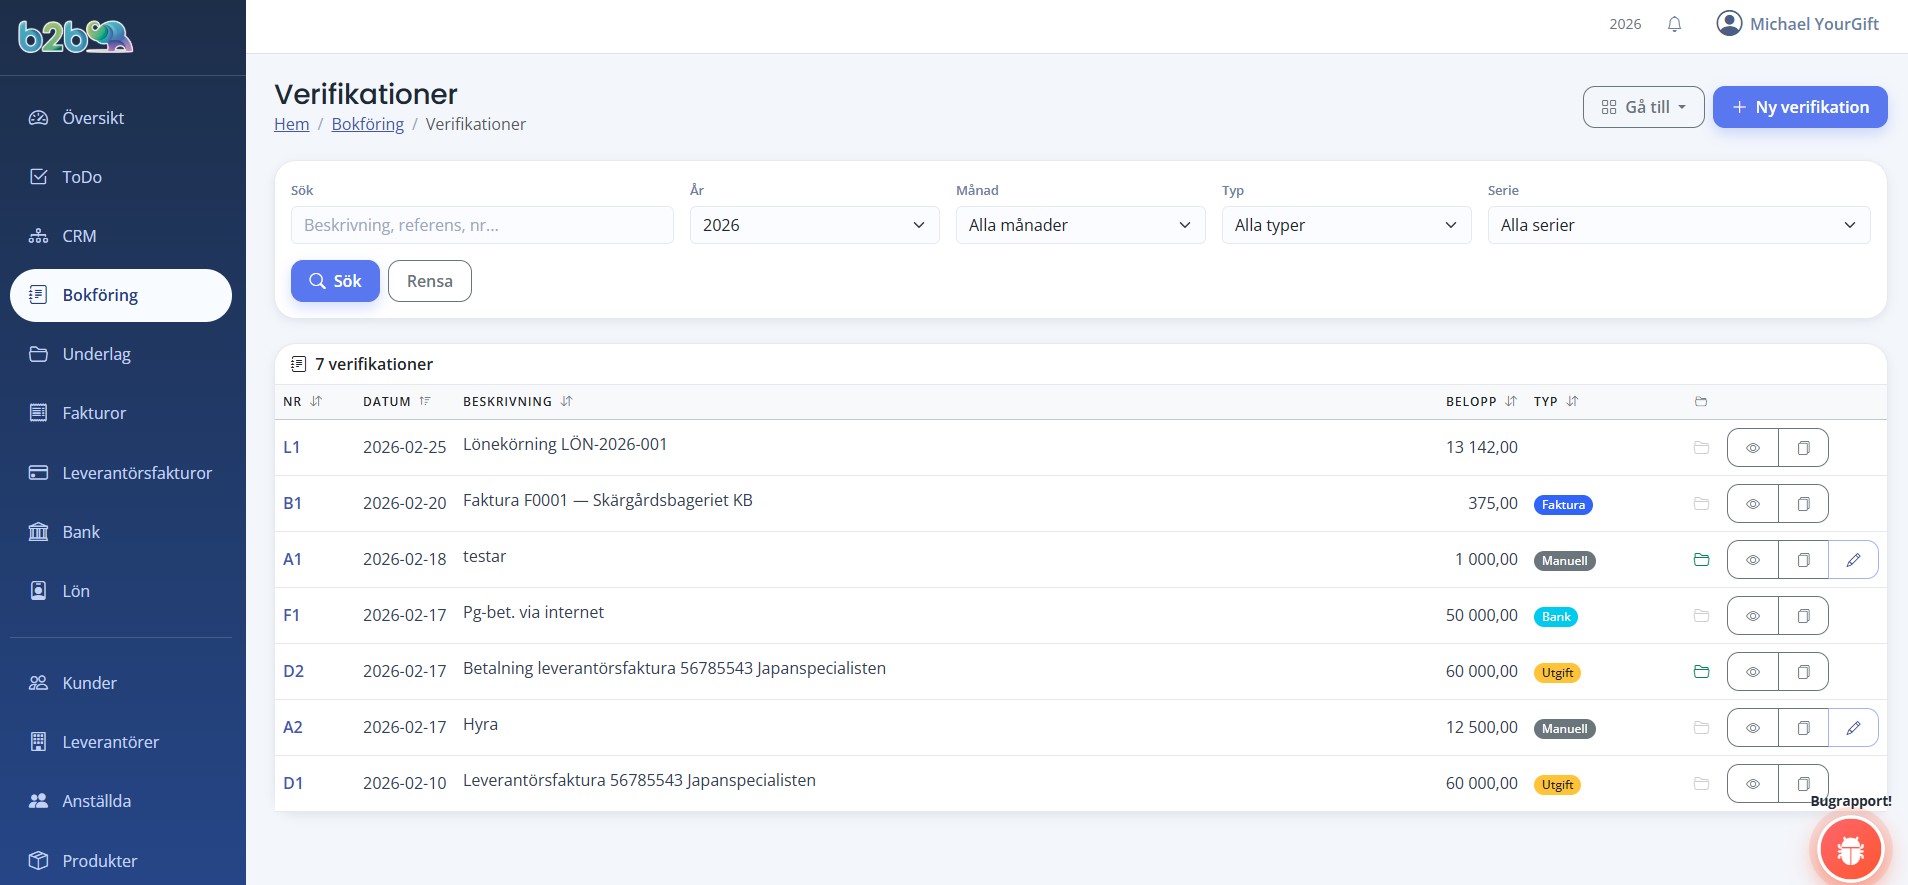
Task: Open the Bugrapport bug report button
Action: pyautogui.click(x=1850, y=849)
